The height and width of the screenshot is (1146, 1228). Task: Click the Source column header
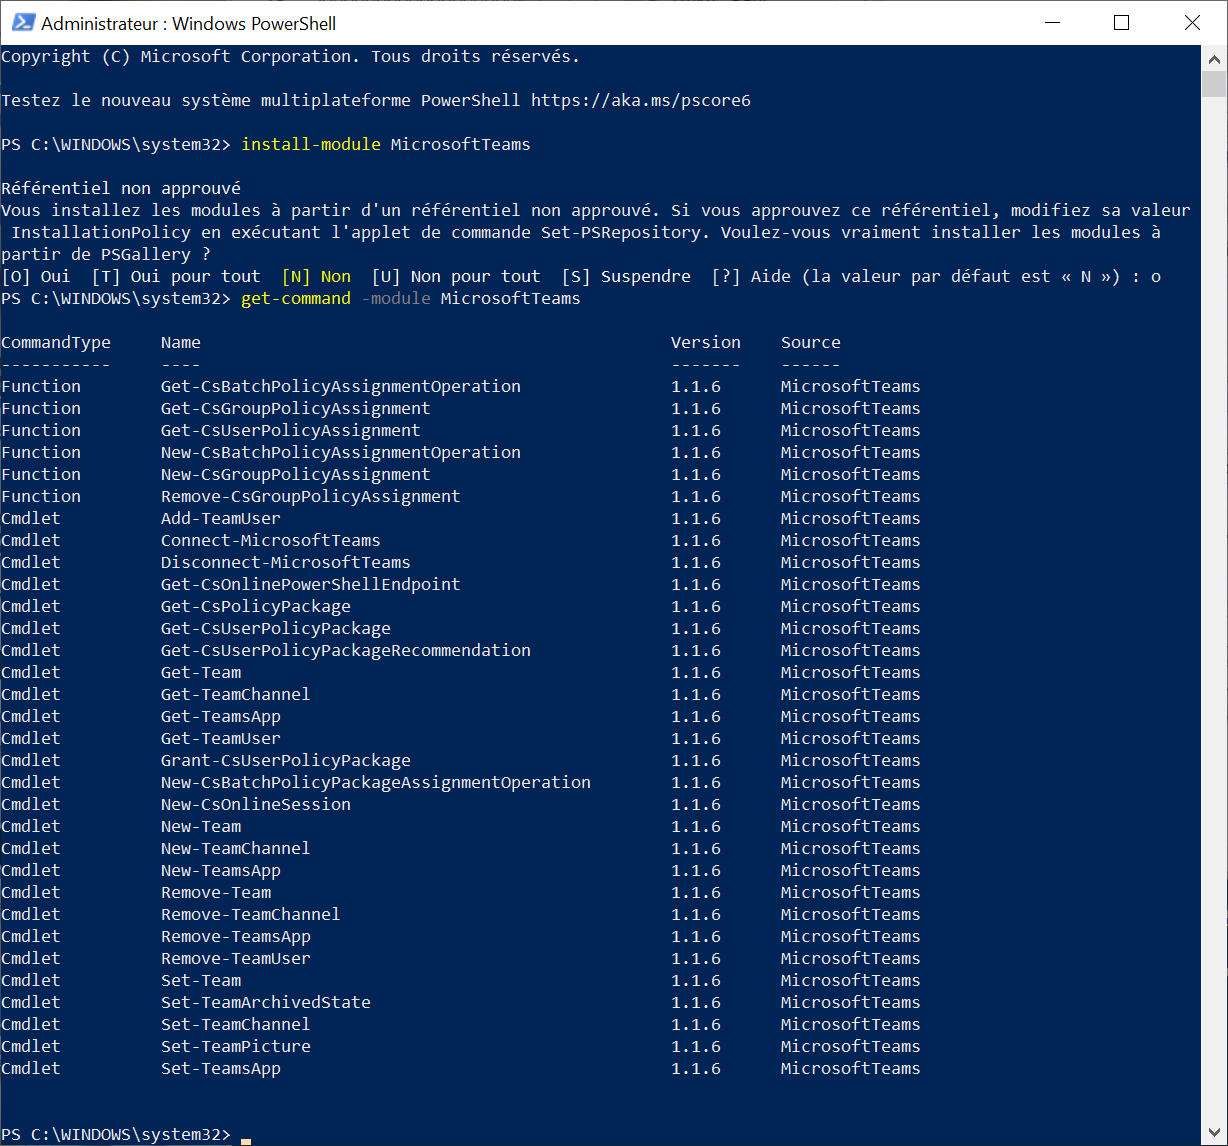click(811, 342)
